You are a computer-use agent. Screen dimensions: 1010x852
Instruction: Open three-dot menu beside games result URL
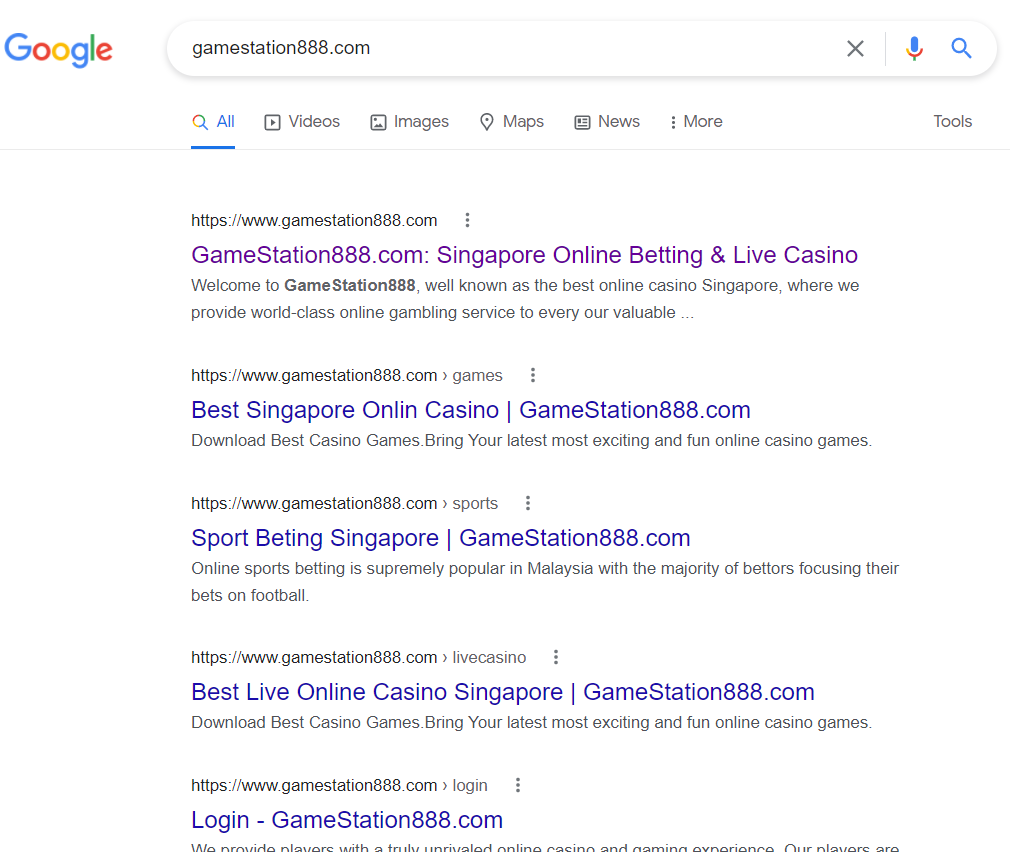533,375
